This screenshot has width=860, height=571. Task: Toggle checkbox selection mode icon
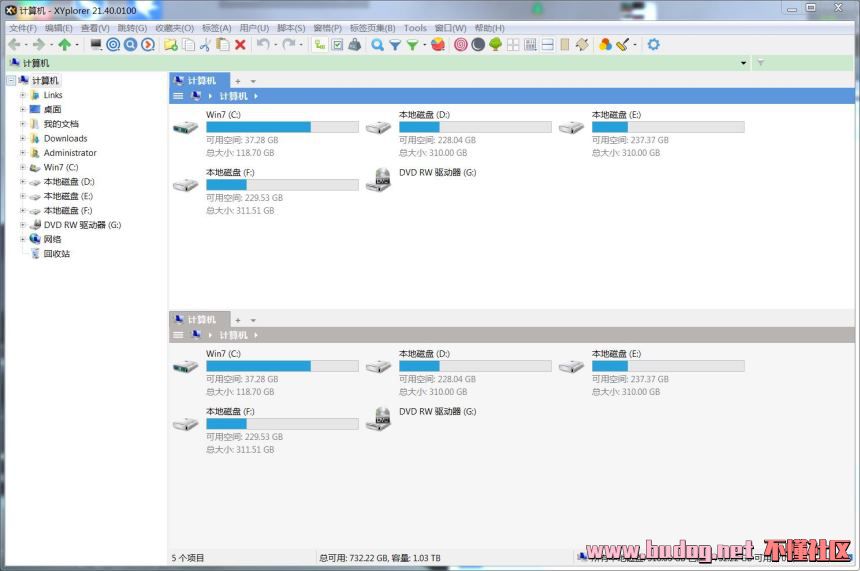(x=337, y=44)
